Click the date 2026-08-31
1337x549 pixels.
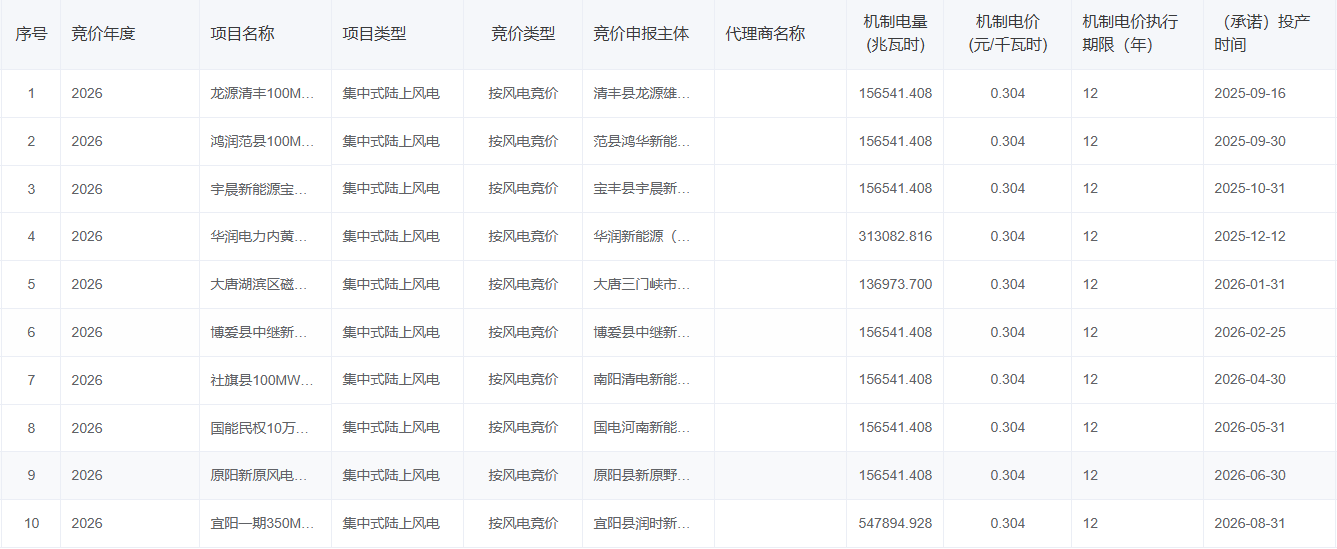(1250, 524)
